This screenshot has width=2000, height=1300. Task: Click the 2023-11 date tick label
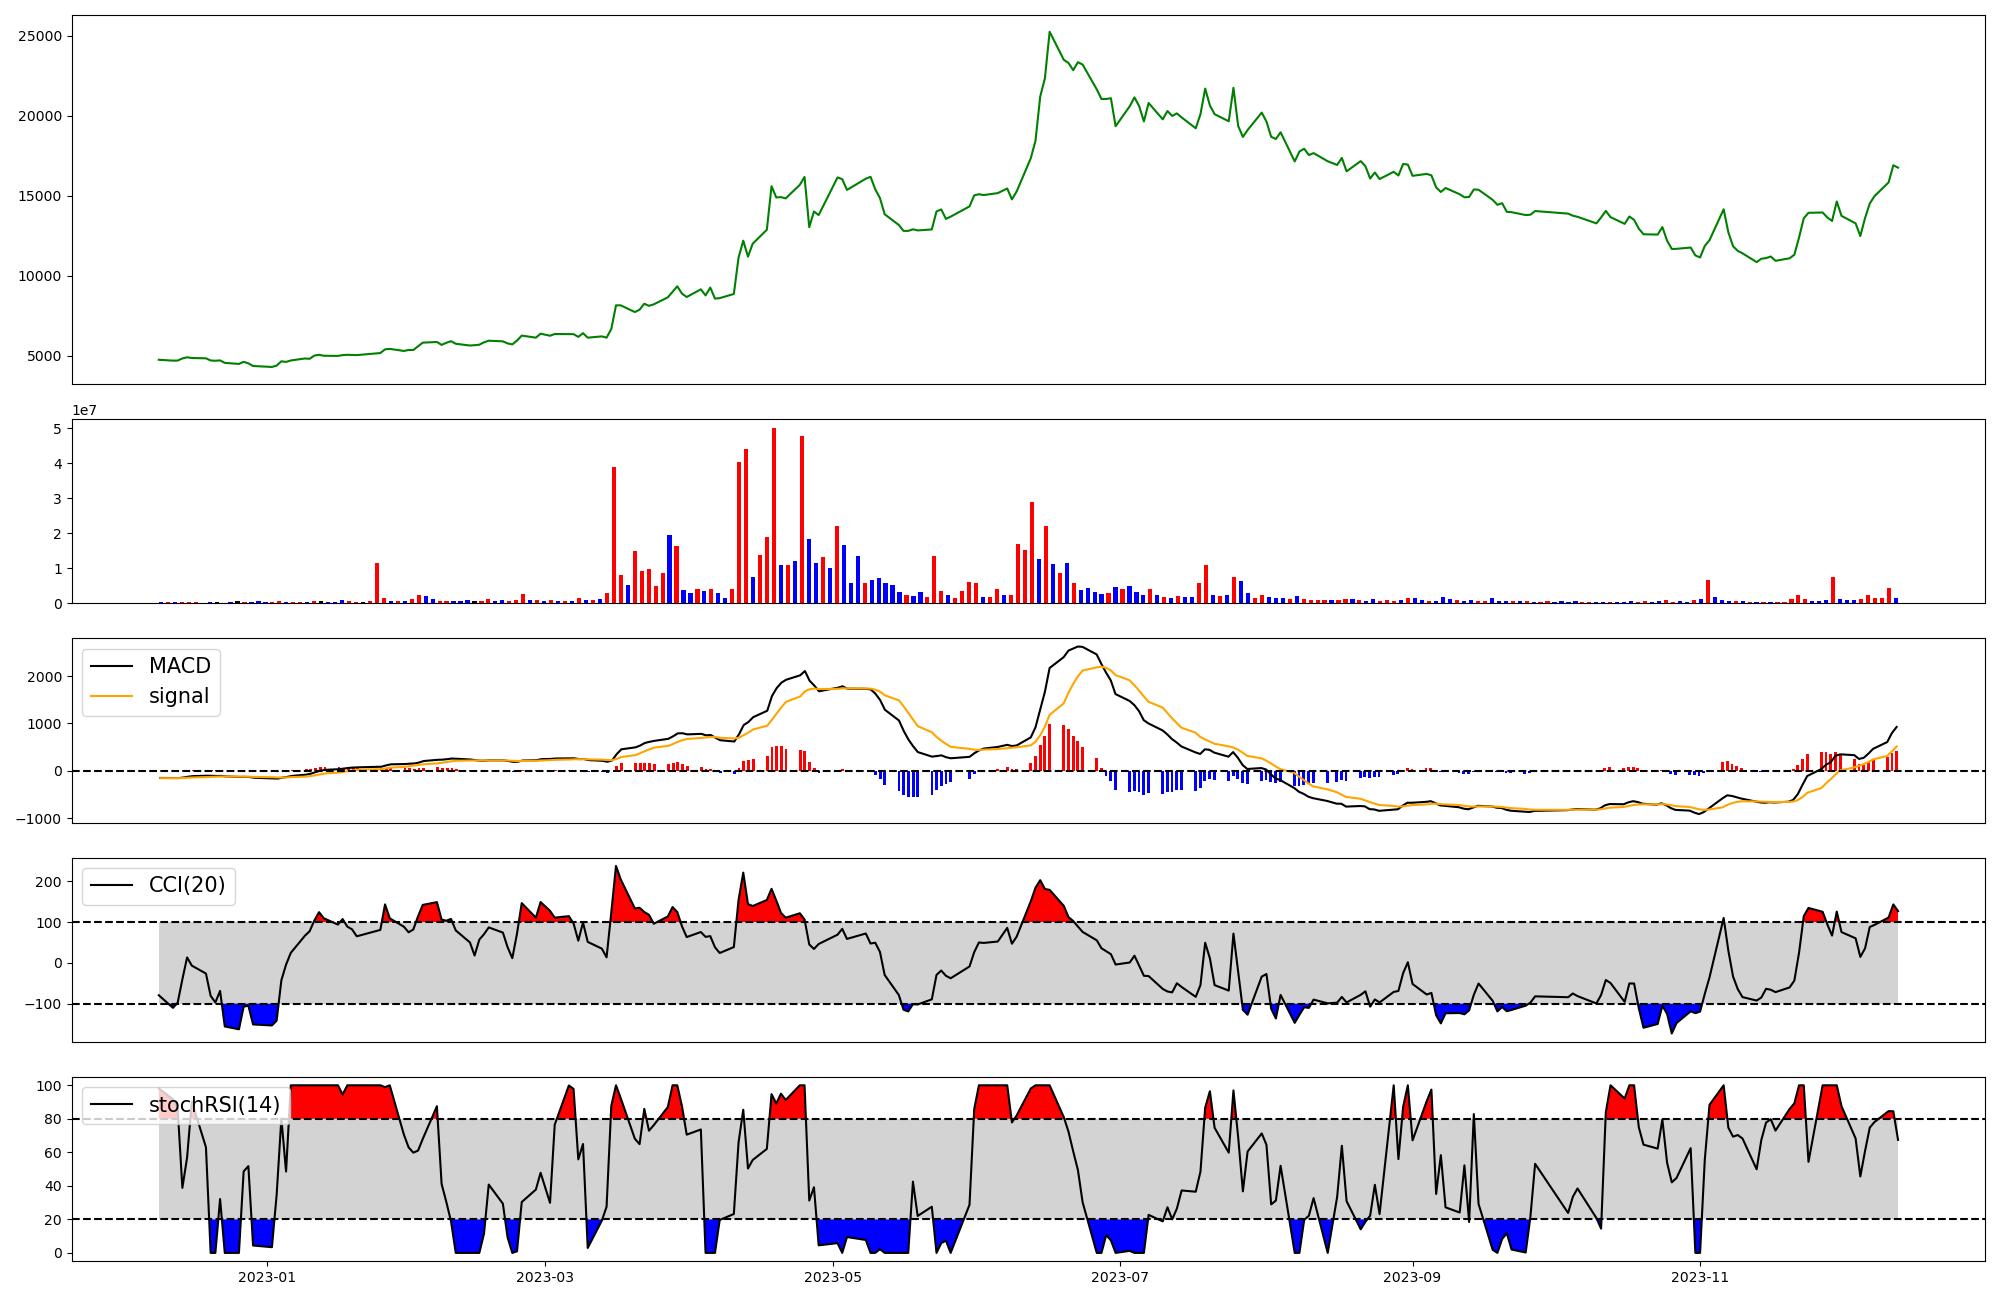coord(1700,1277)
